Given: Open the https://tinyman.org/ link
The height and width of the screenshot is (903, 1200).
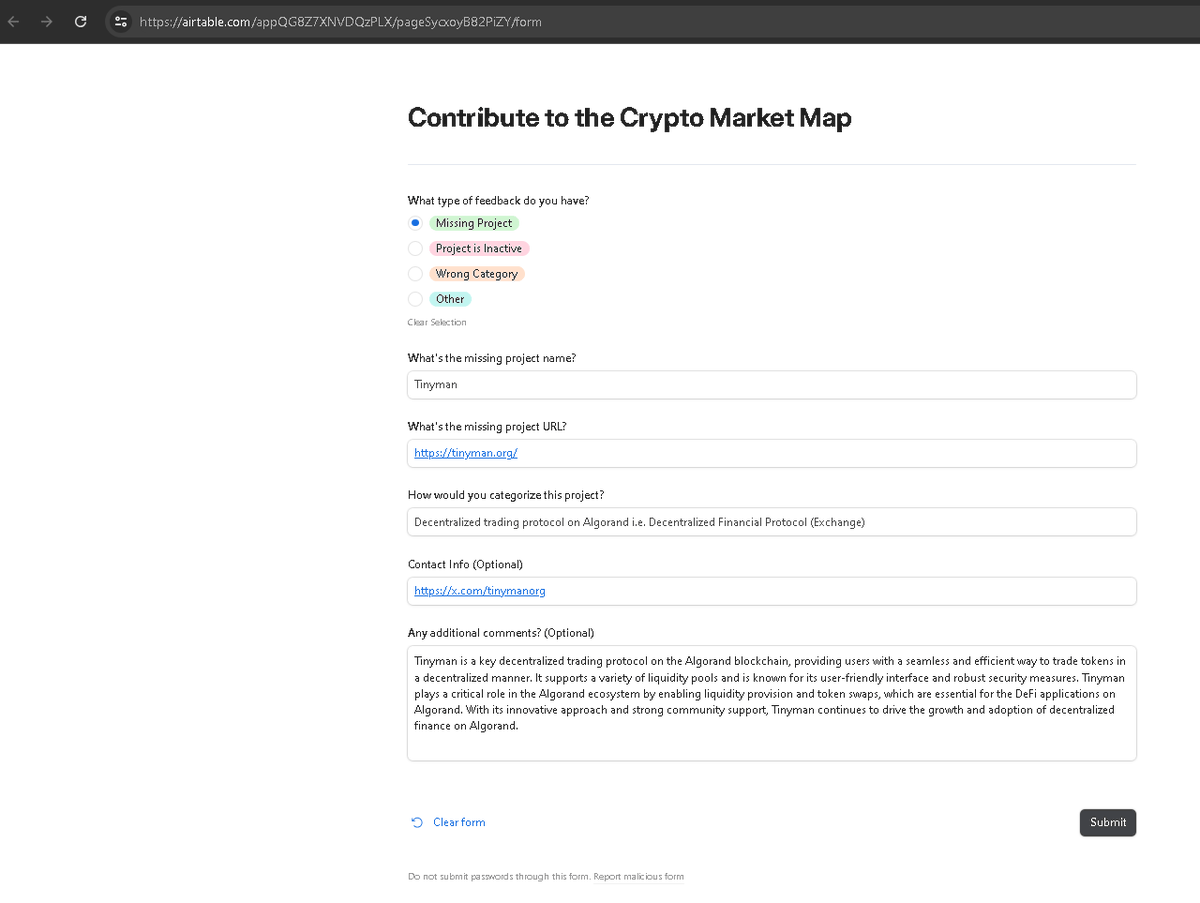Looking at the screenshot, I should coord(466,453).
